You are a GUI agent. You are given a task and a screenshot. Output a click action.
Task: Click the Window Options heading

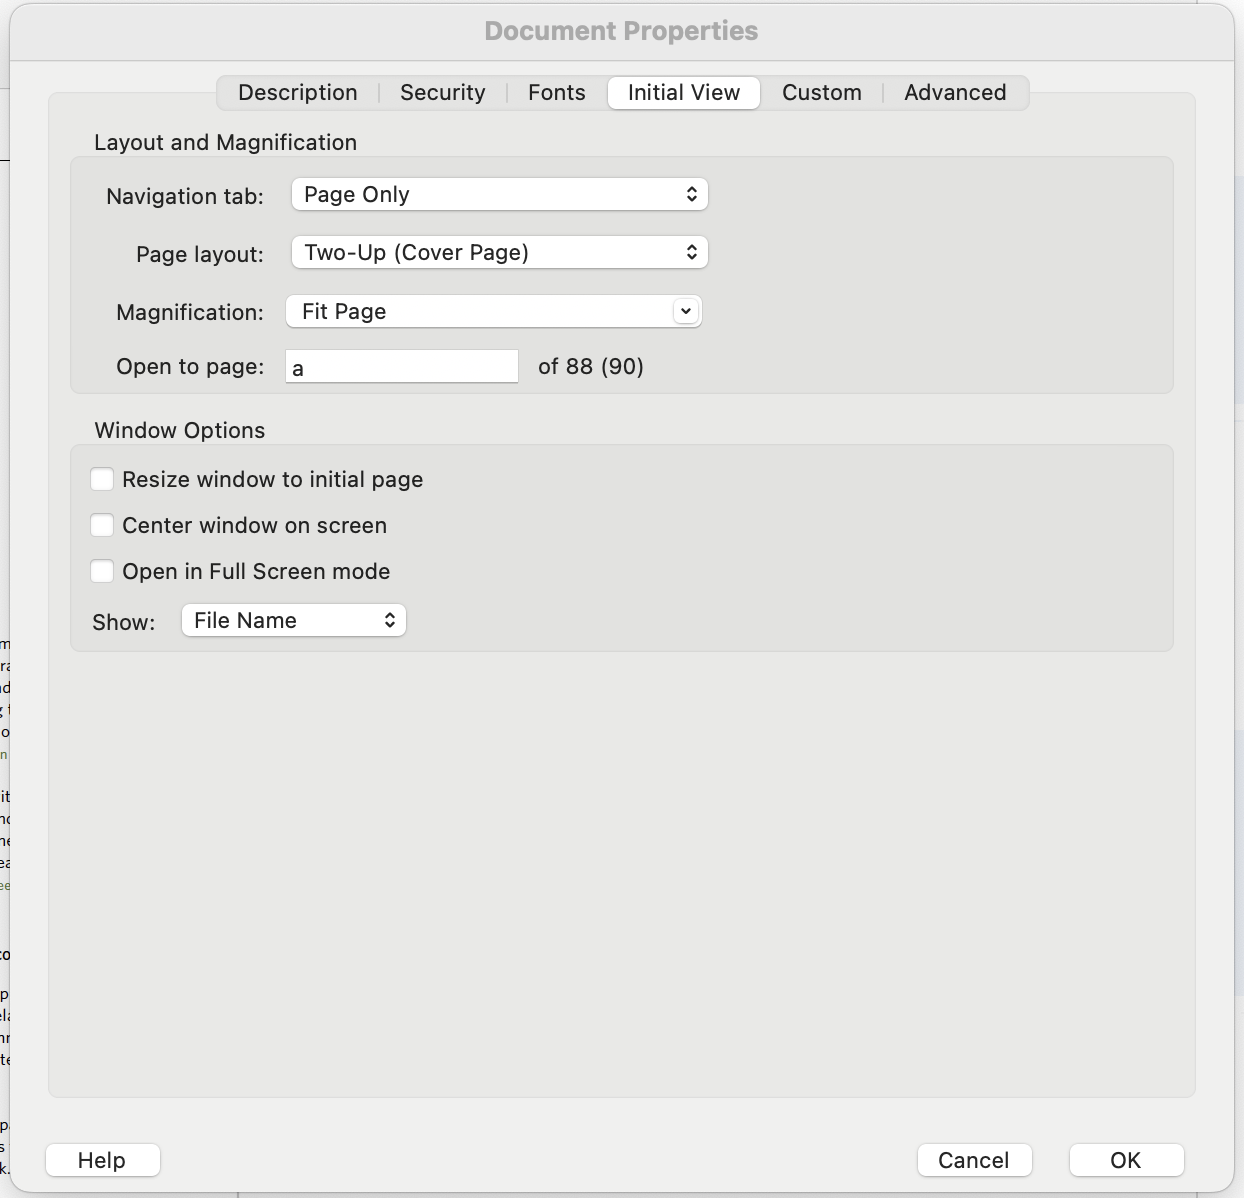pos(180,430)
